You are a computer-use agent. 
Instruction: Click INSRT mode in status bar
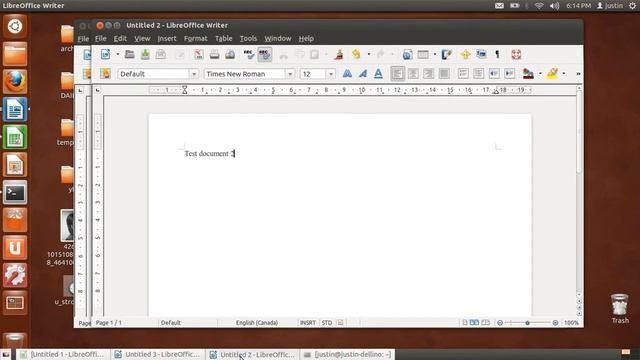pyautogui.click(x=308, y=322)
